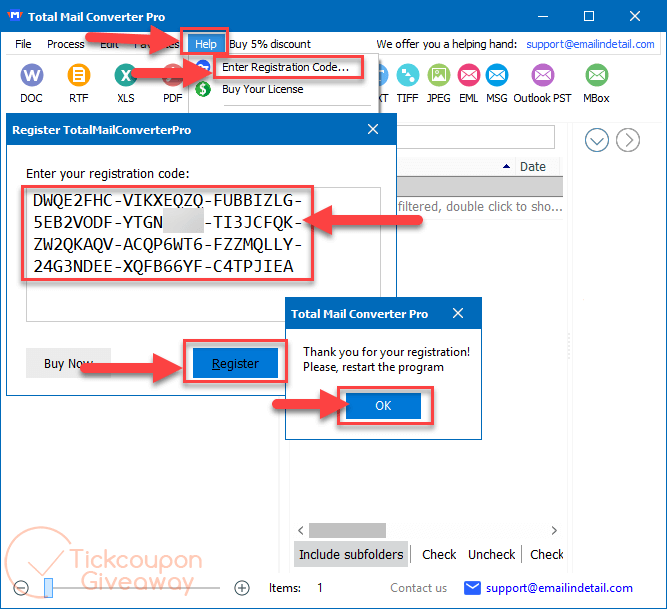Click the circled down-arrow navigation icon
Image resolution: width=667 pixels, height=609 pixels.
pyautogui.click(x=596, y=140)
